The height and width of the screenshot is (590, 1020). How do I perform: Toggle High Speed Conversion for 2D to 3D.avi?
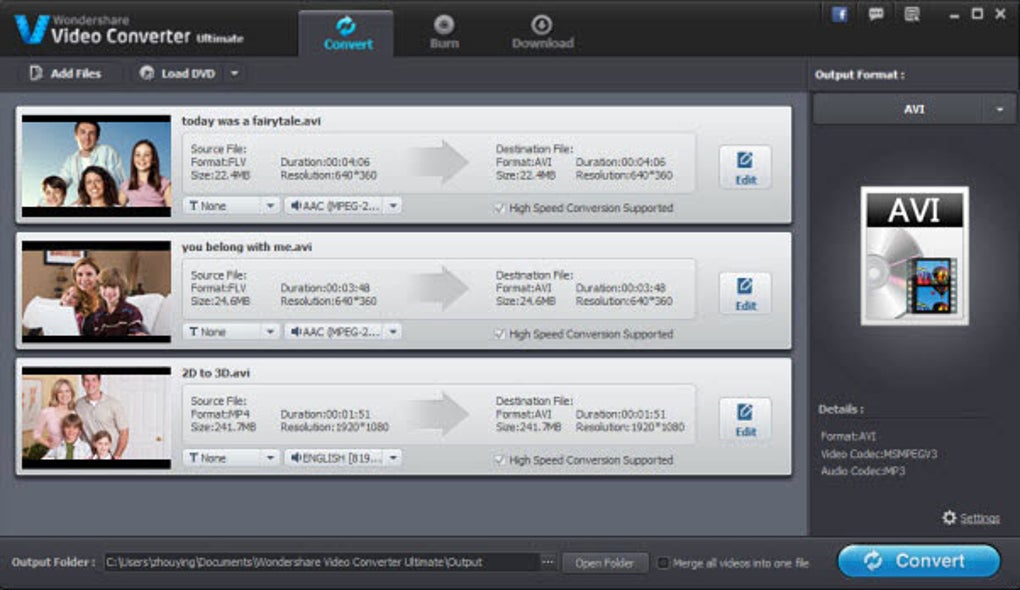click(x=499, y=461)
